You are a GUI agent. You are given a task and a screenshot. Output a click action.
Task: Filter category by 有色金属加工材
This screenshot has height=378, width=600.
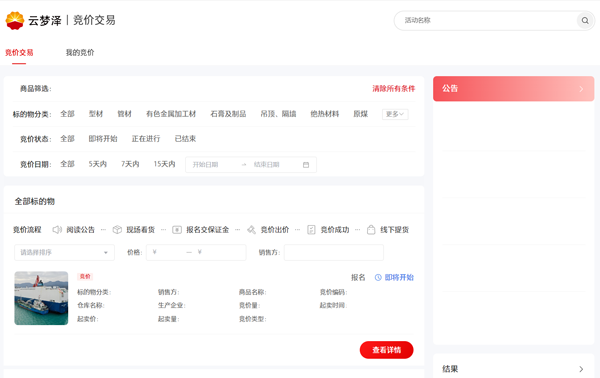(x=171, y=114)
